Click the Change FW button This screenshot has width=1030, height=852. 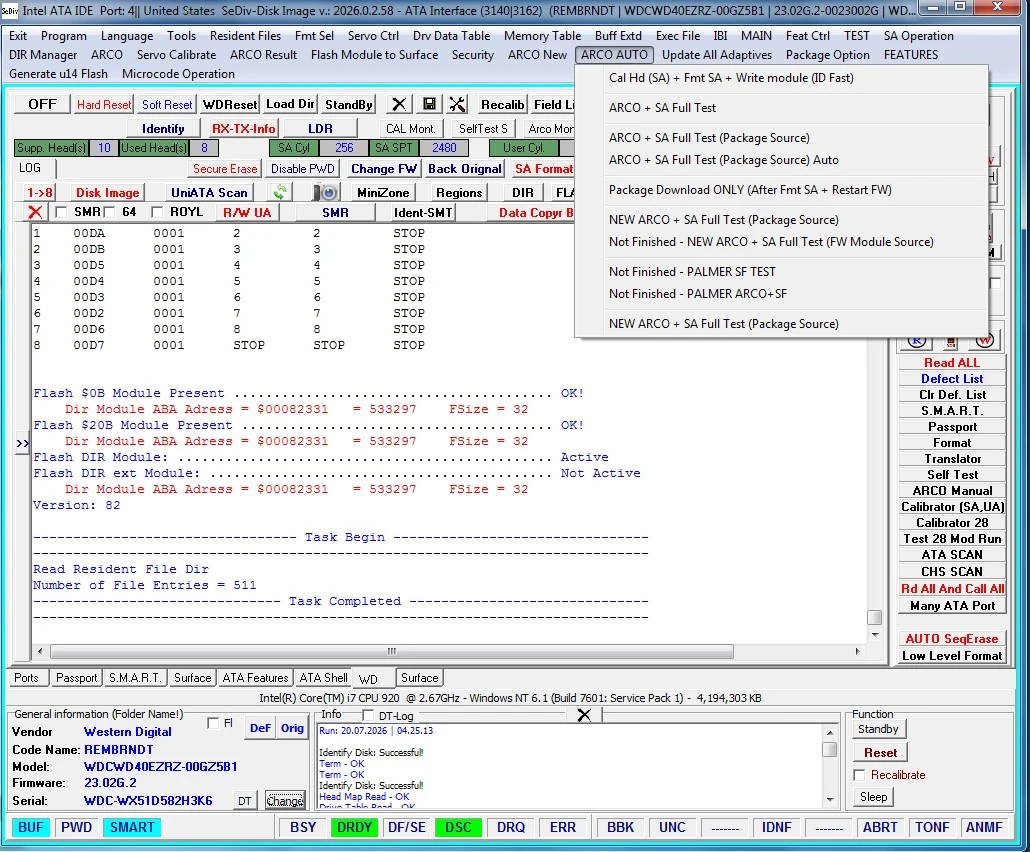(384, 169)
